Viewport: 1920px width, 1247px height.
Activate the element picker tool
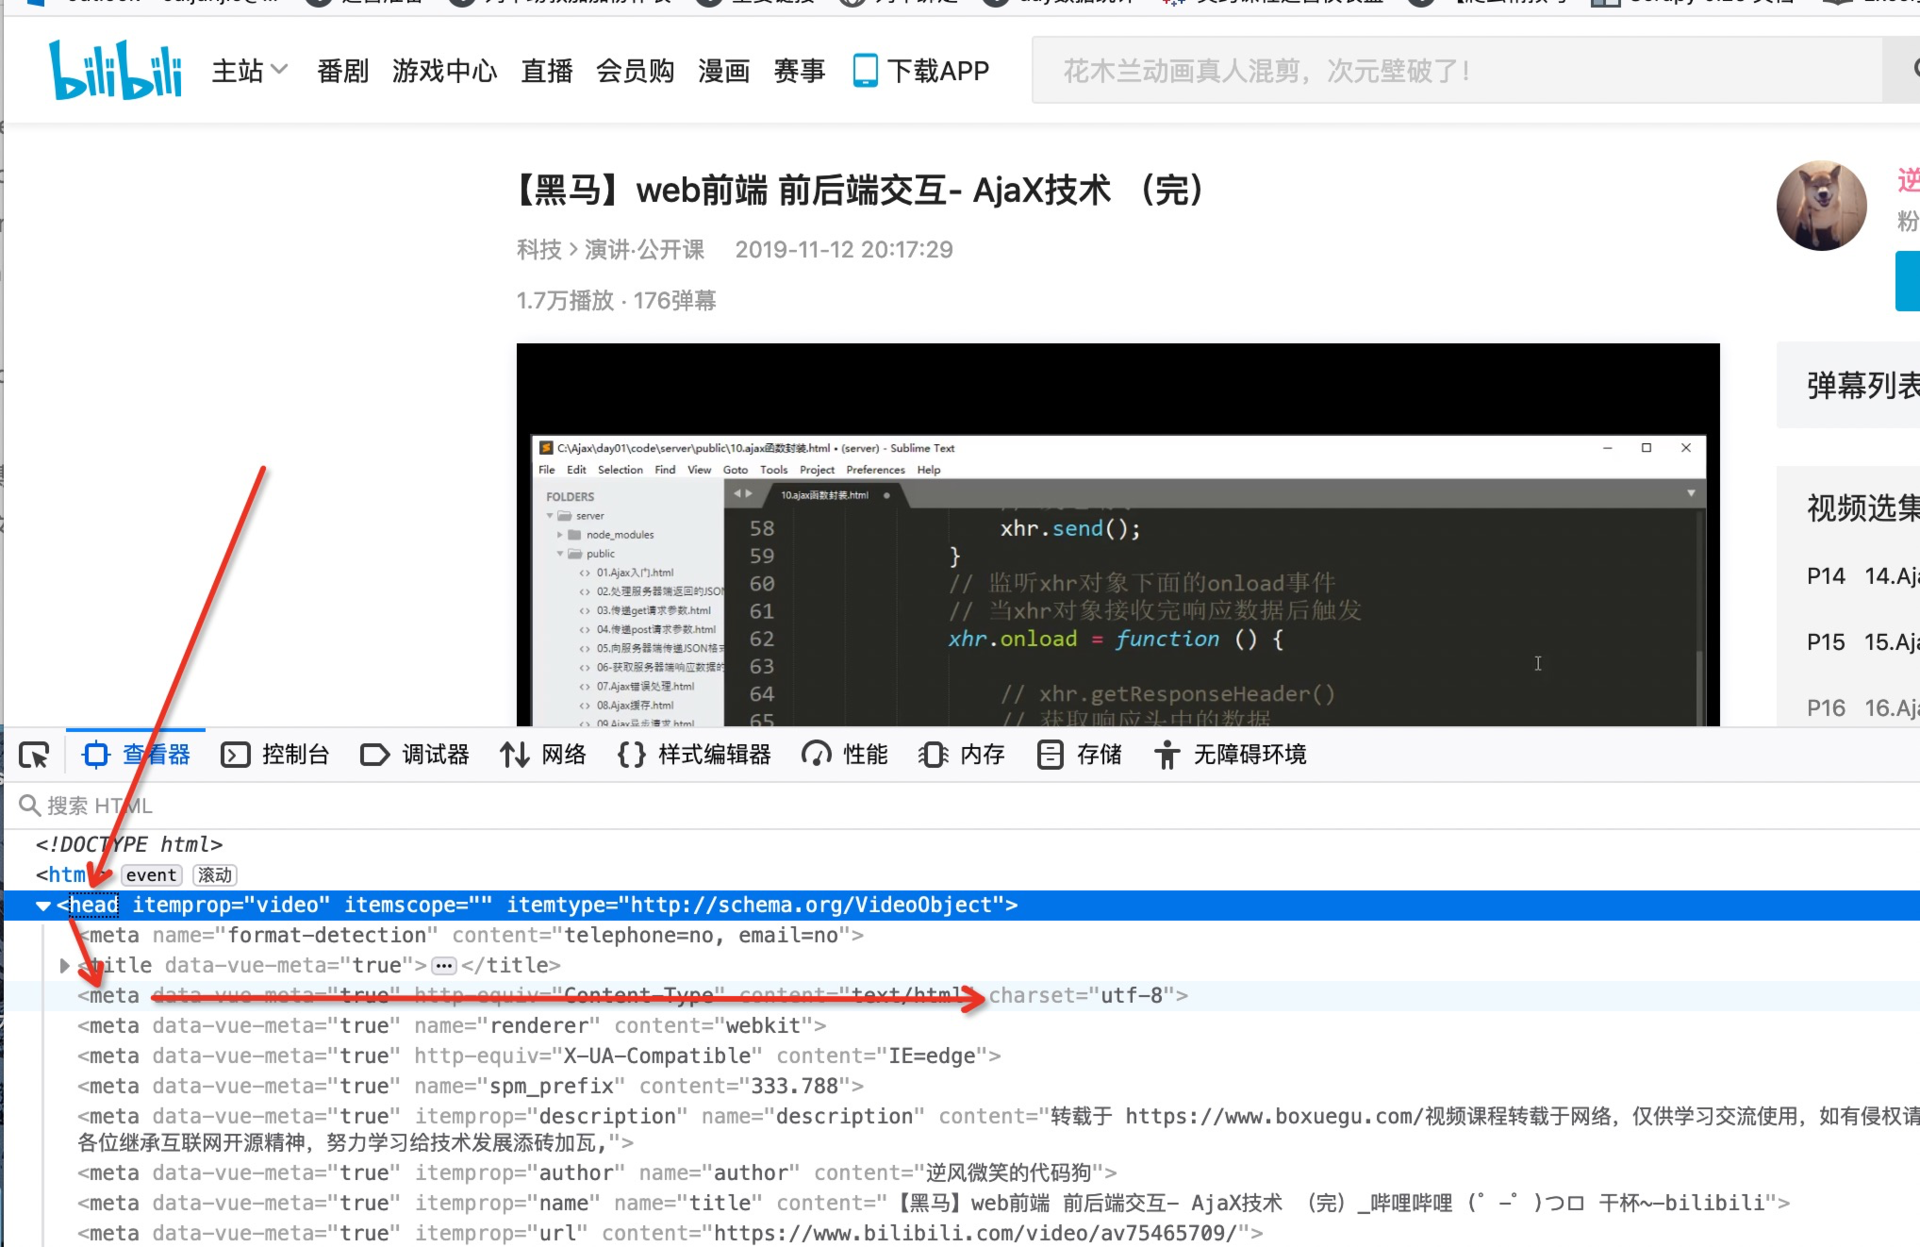click(x=34, y=755)
